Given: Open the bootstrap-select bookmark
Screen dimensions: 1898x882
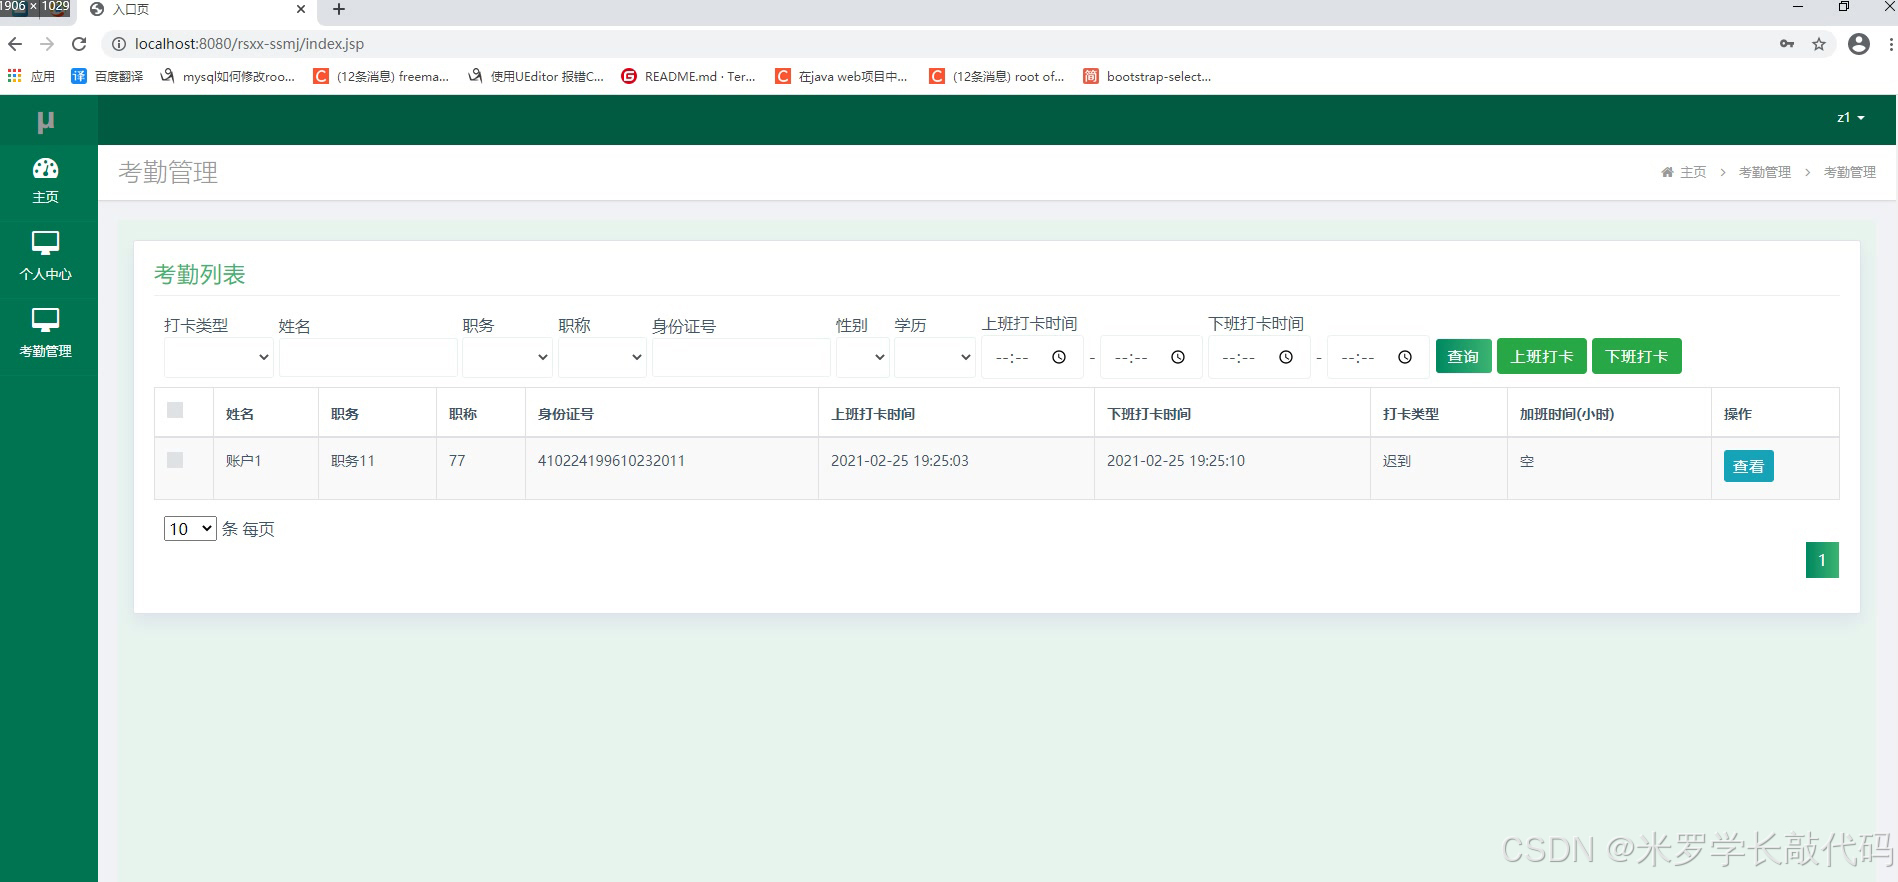Looking at the screenshot, I should point(1147,76).
